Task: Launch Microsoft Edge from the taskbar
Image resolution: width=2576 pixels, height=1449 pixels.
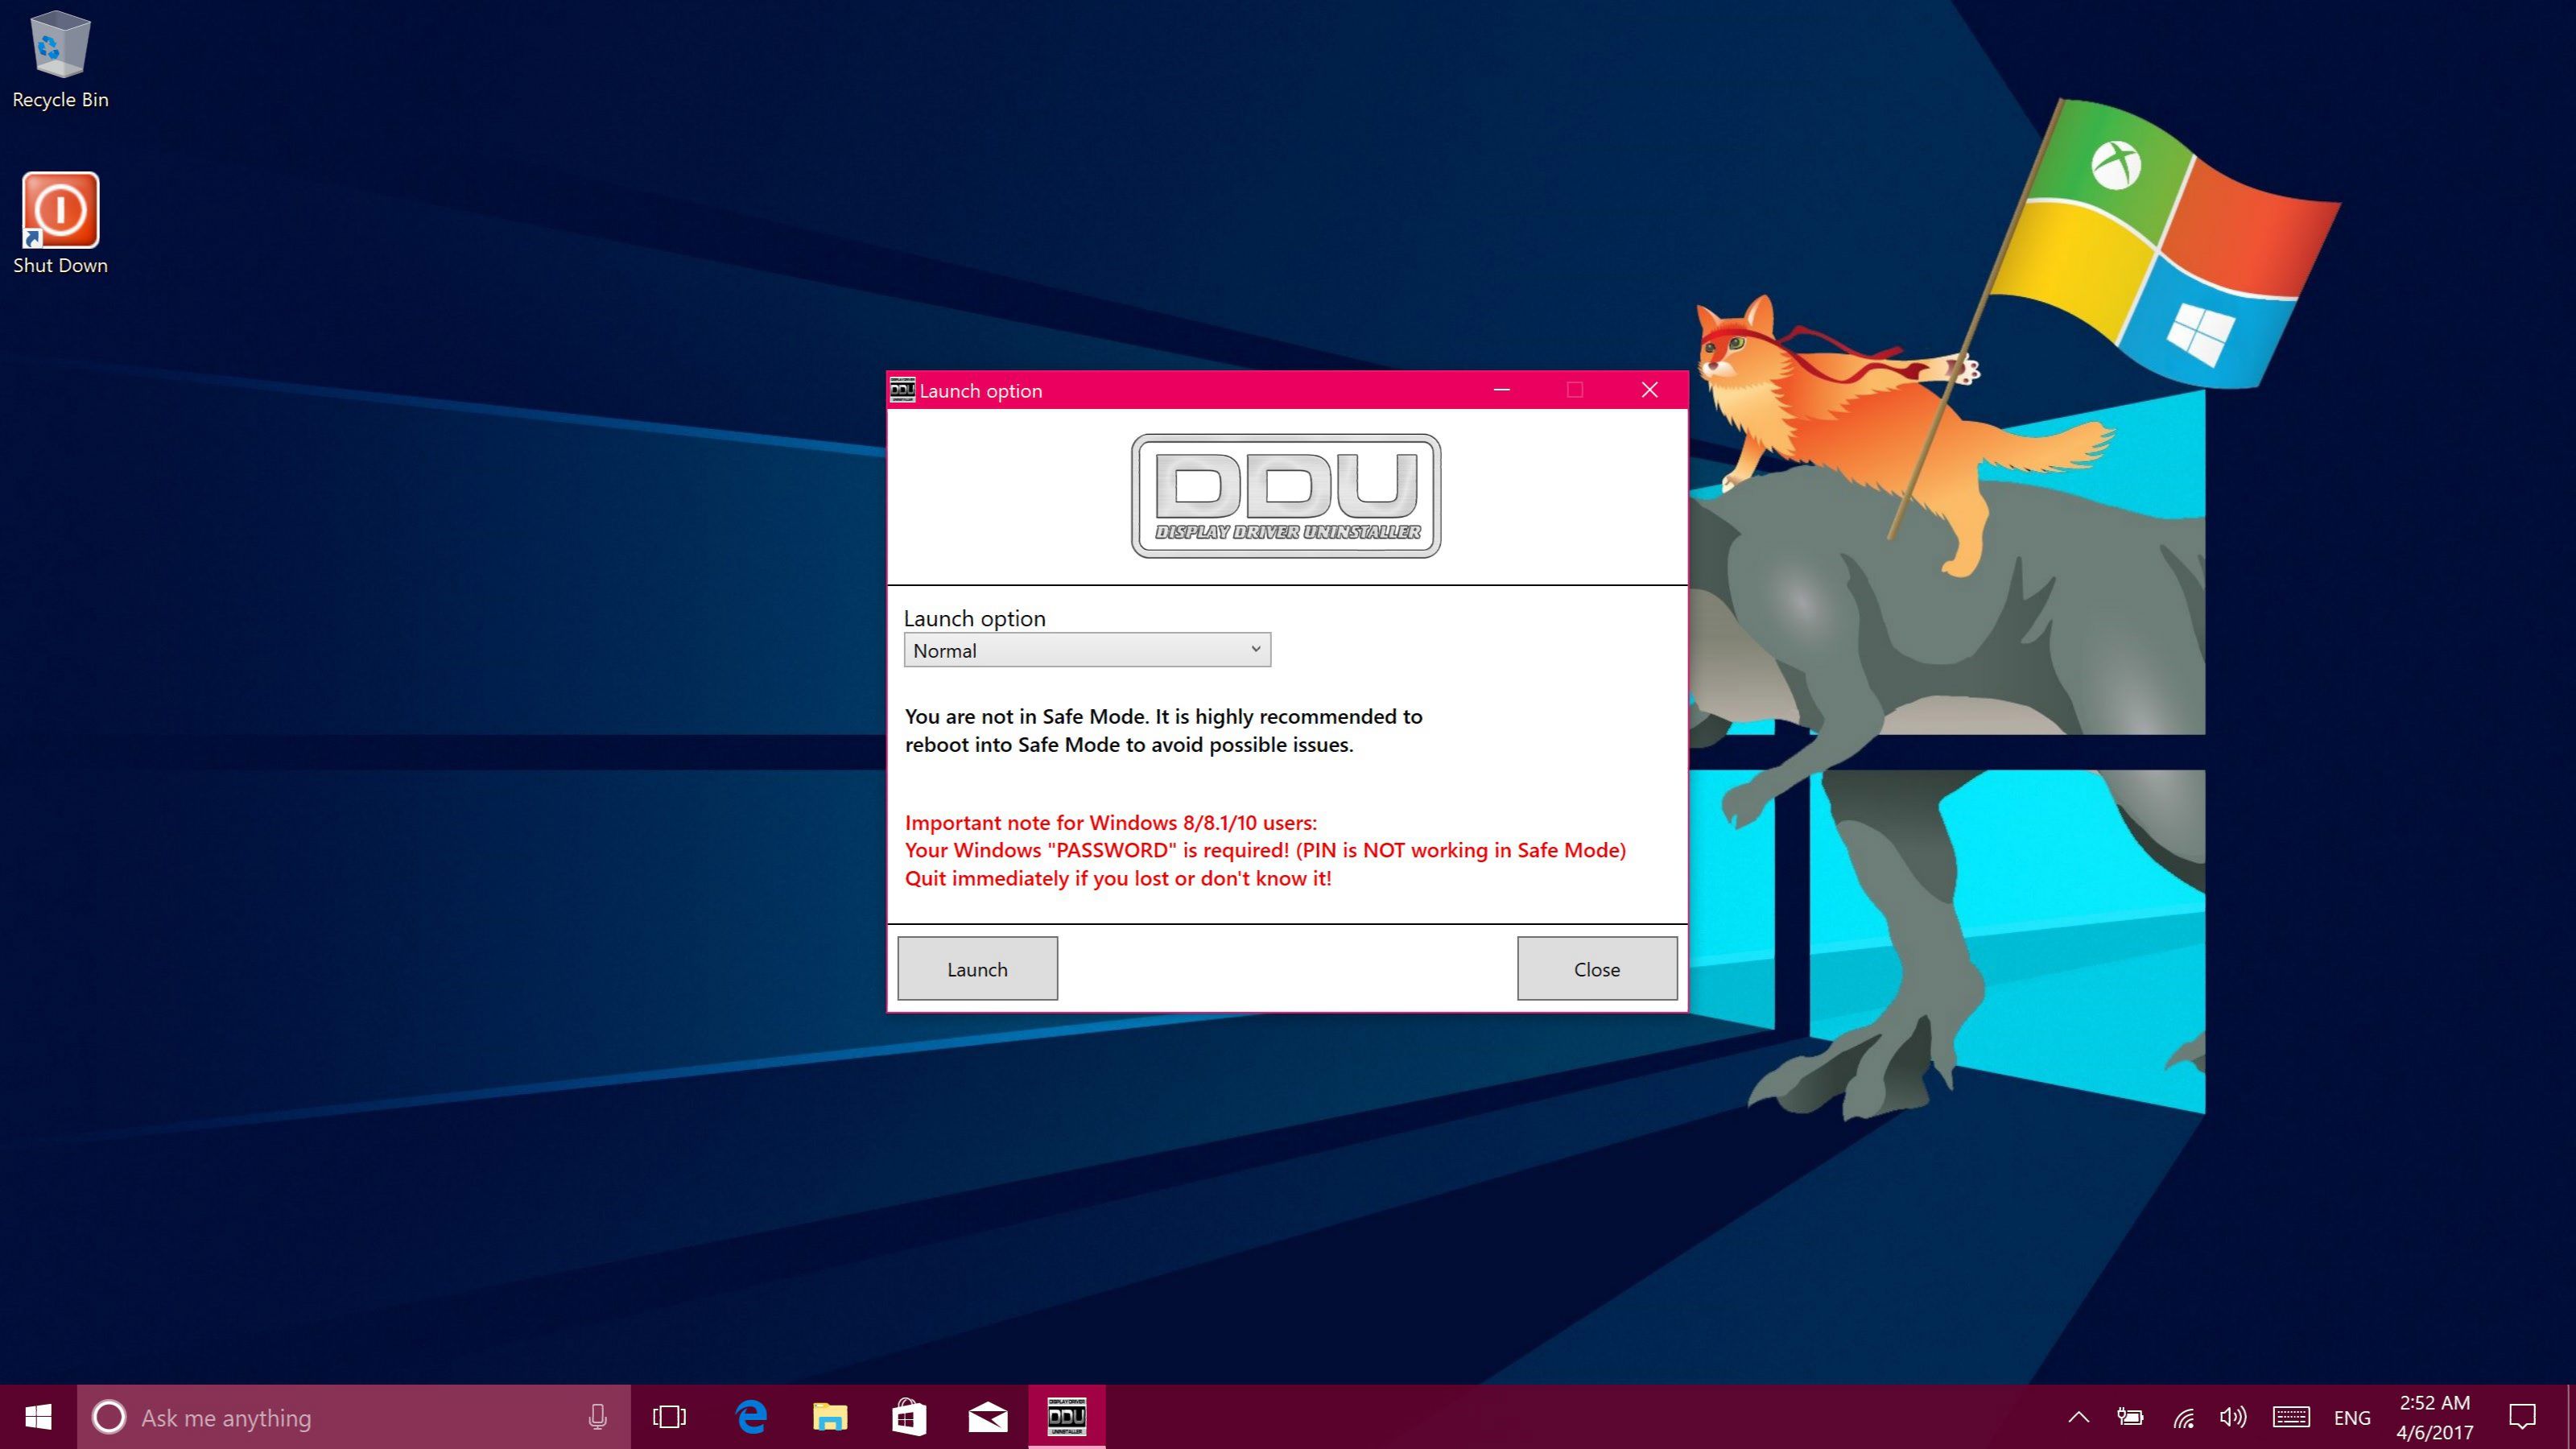Action: [751, 1417]
